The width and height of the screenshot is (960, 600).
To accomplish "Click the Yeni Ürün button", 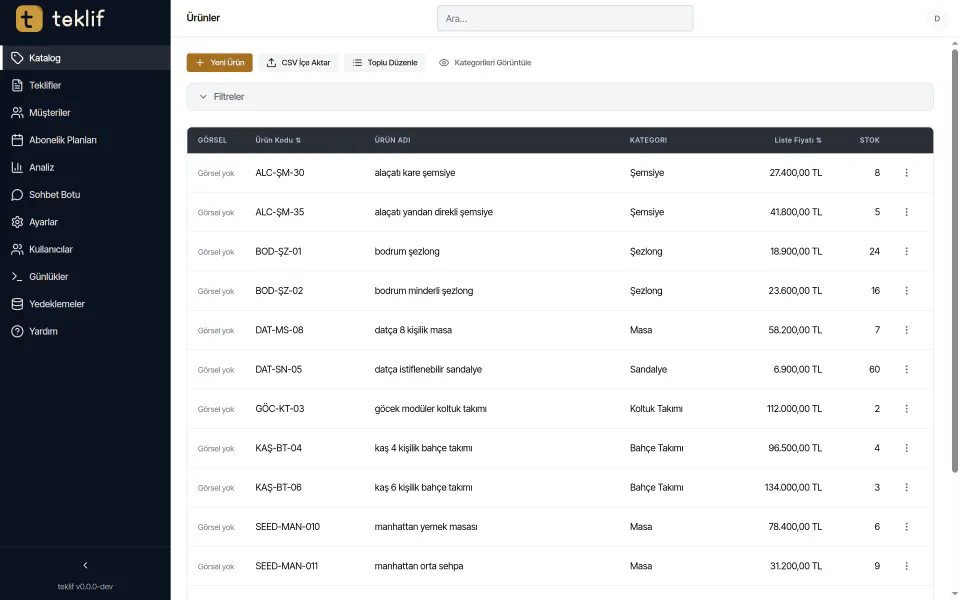I will [x=219, y=62].
